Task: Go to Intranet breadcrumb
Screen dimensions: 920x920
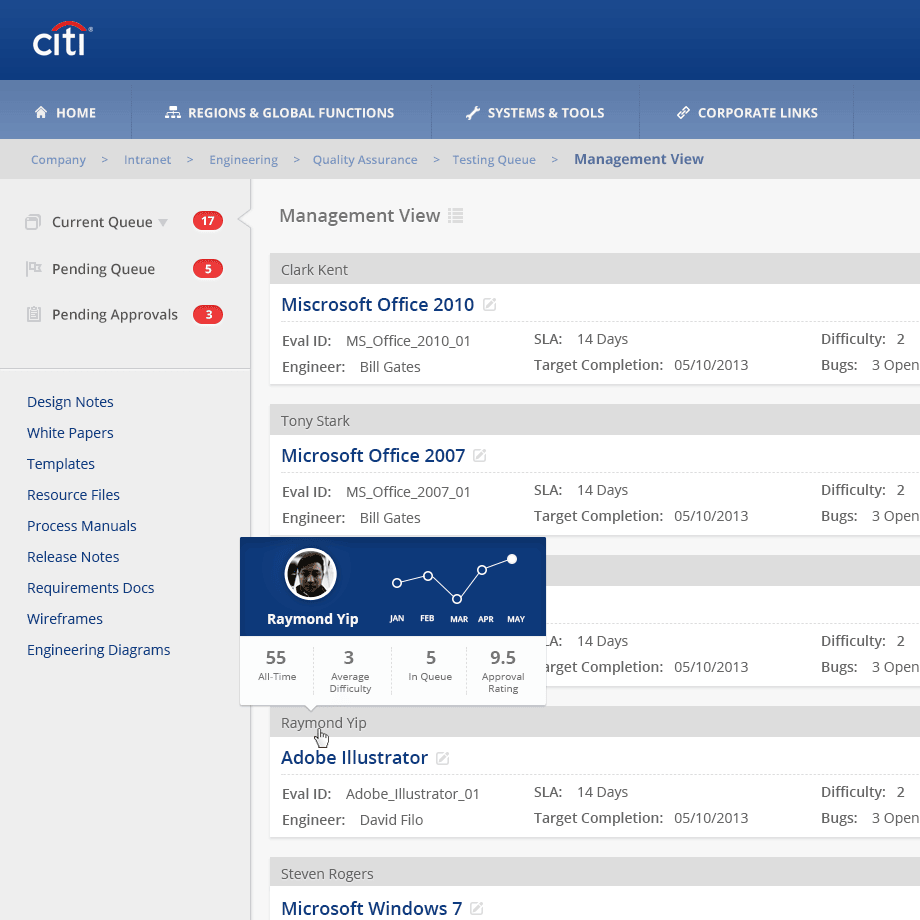Action: (x=147, y=160)
